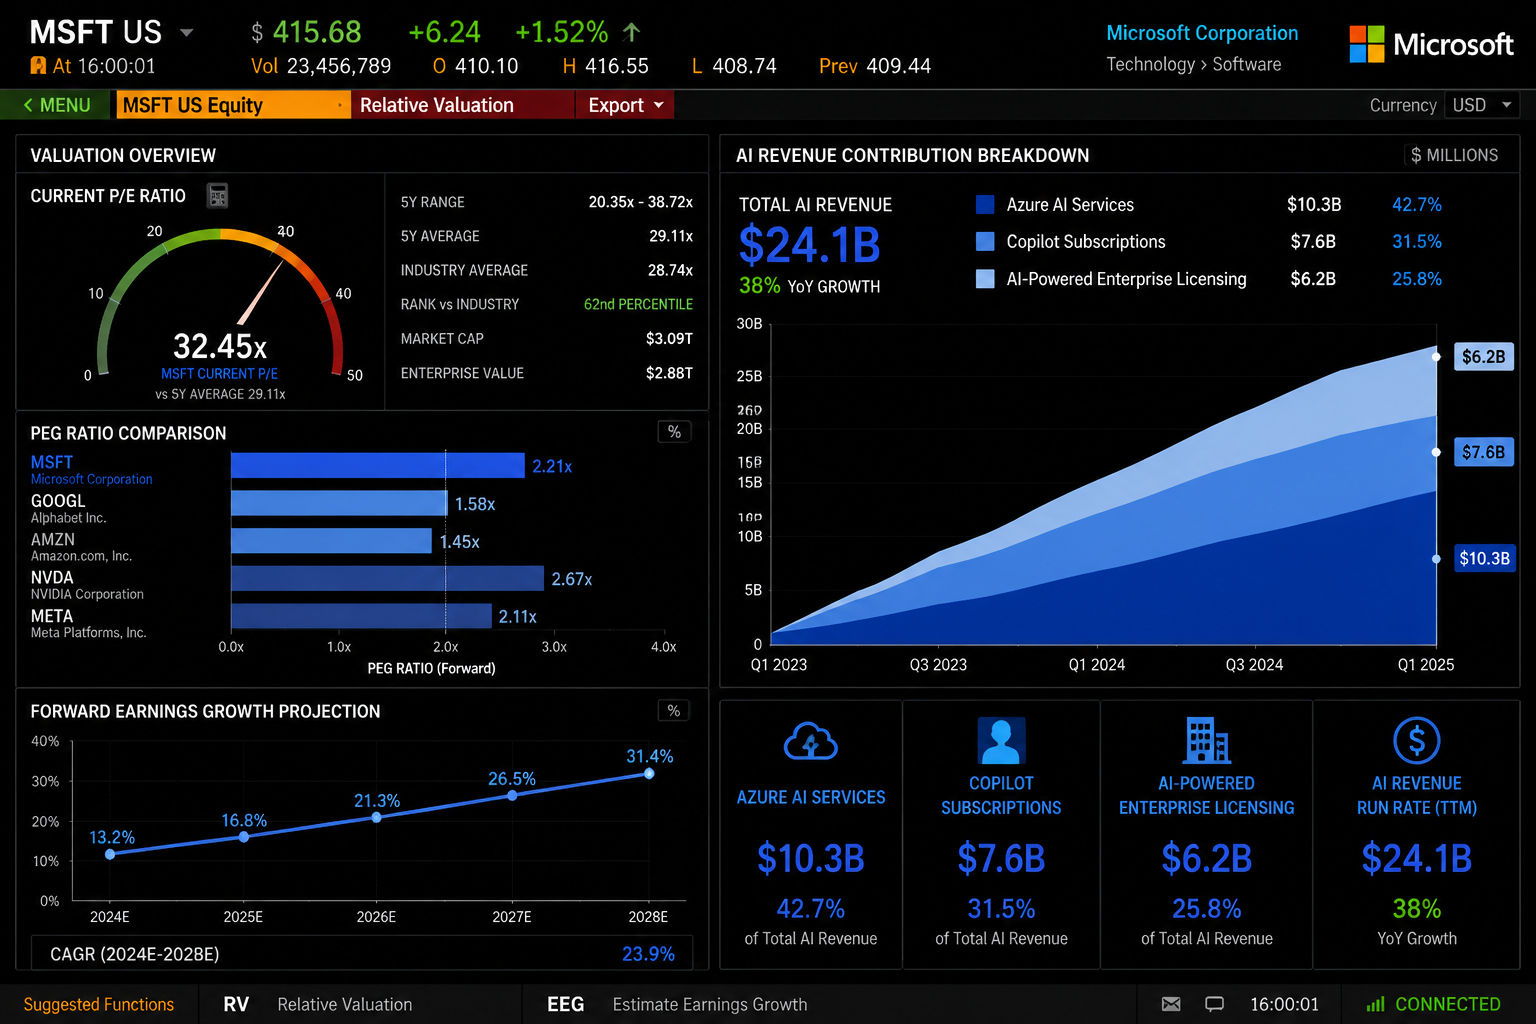Image resolution: width=1536 pixels, height=1024 pixels.
Task: Click the 2028E data point at 31.4%
Action: [x=649, y=774]
